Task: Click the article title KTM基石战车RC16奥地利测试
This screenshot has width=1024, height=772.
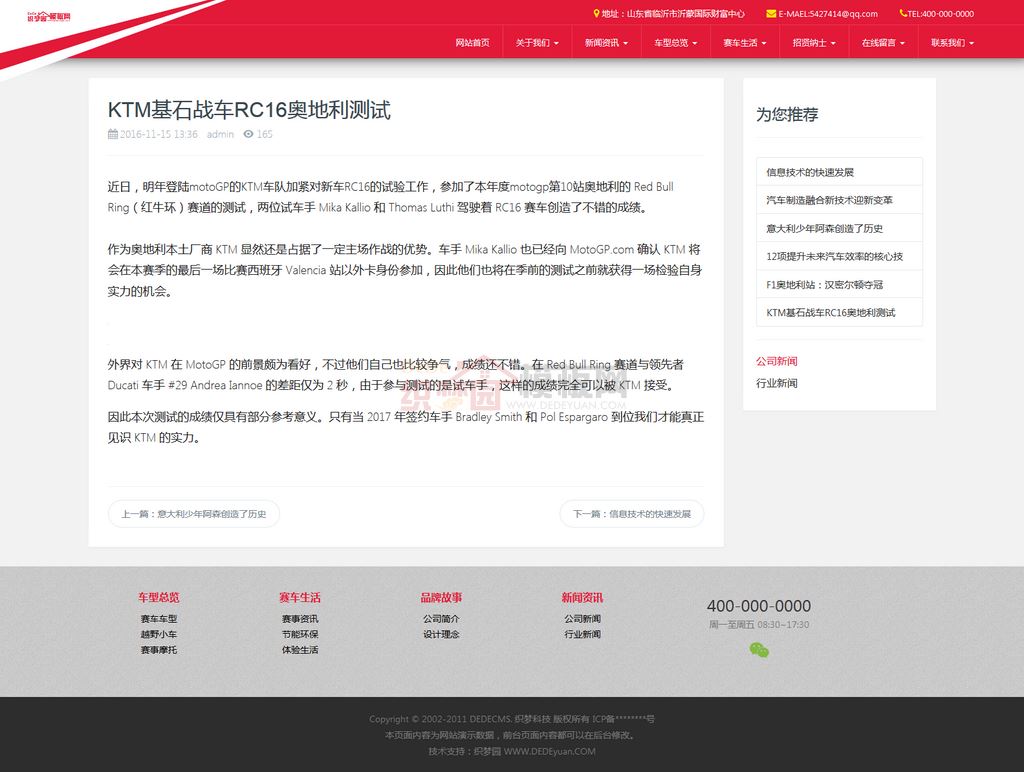Action: (x=249, y=110)
